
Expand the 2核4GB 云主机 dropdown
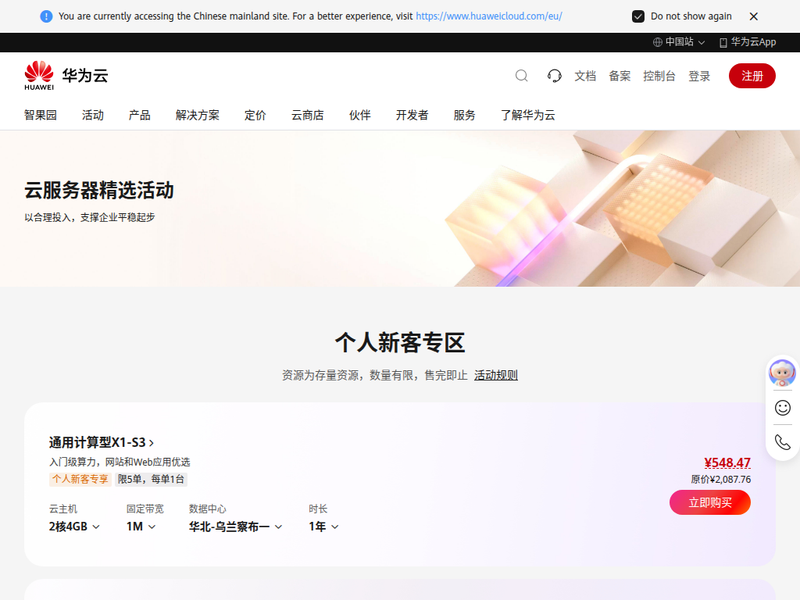click(74, 527)
